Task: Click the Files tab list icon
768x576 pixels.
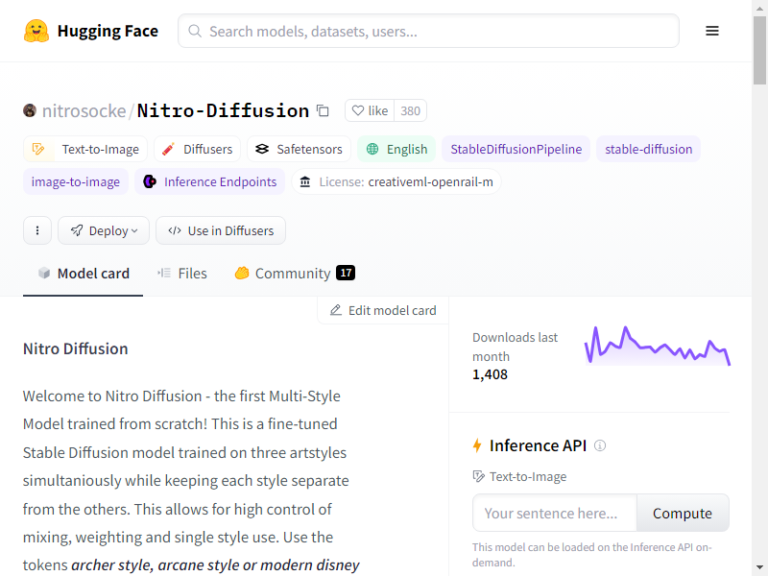Action: [164, 273]
